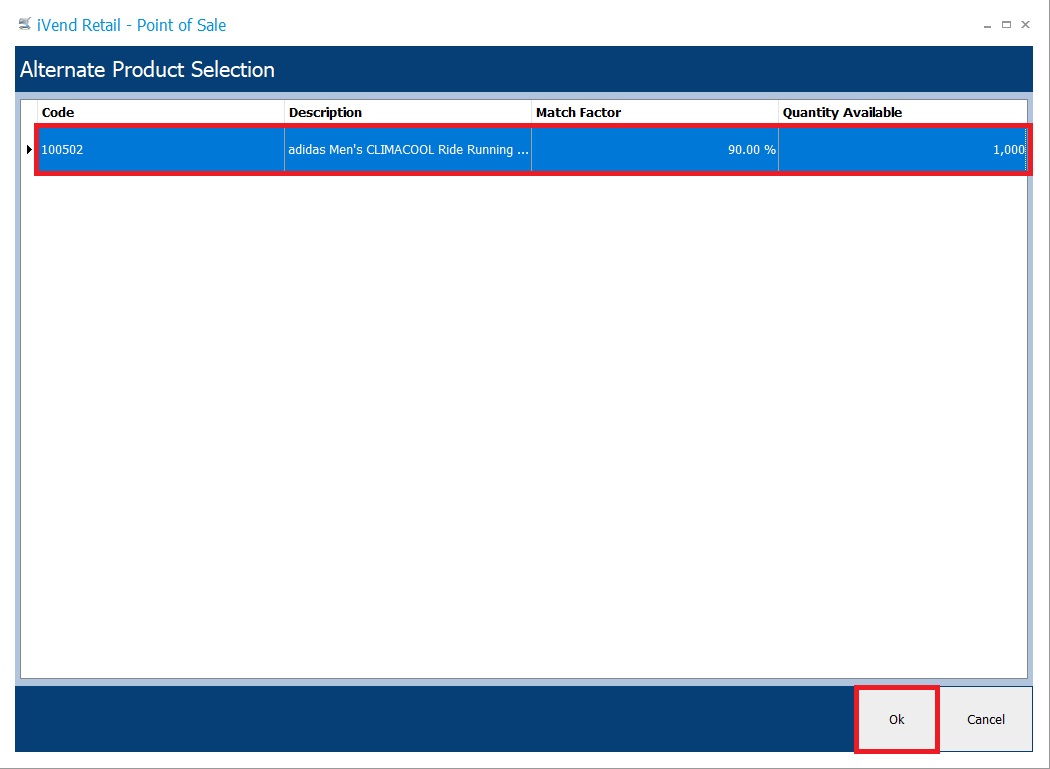Minimize the iVend Retail window

(x=987, y=25)
